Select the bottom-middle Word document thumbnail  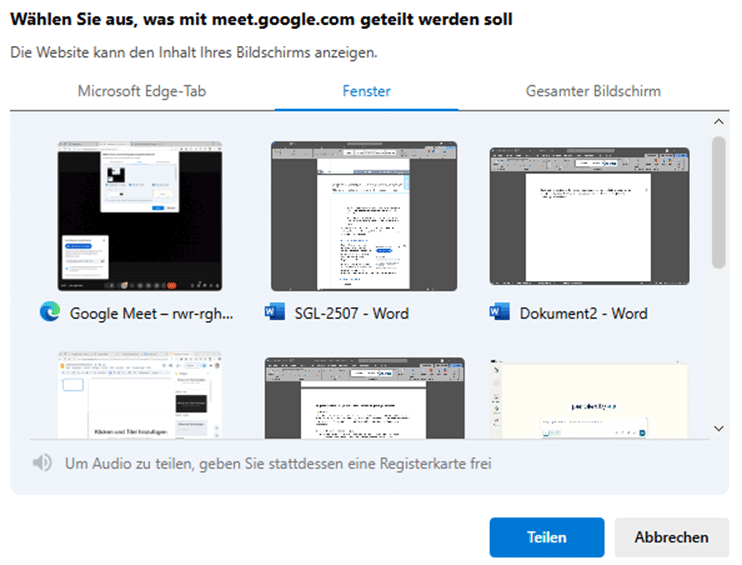tap(364, 398)
